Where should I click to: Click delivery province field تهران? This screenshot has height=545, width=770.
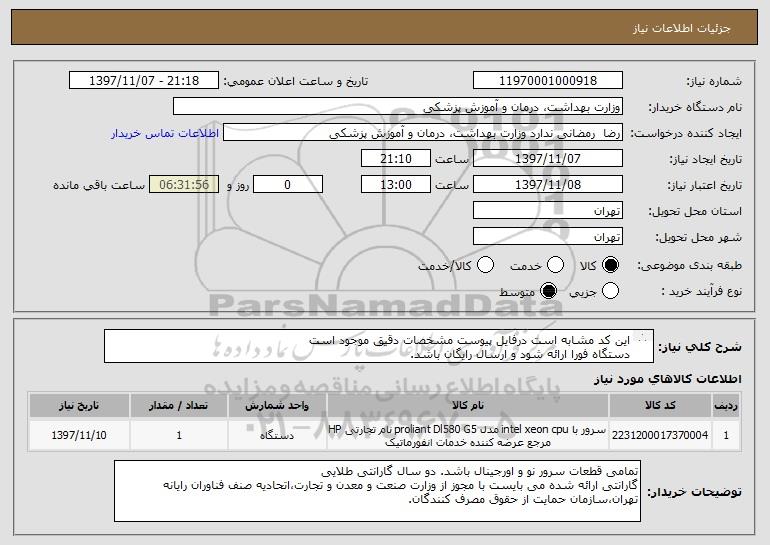[548, 211]
